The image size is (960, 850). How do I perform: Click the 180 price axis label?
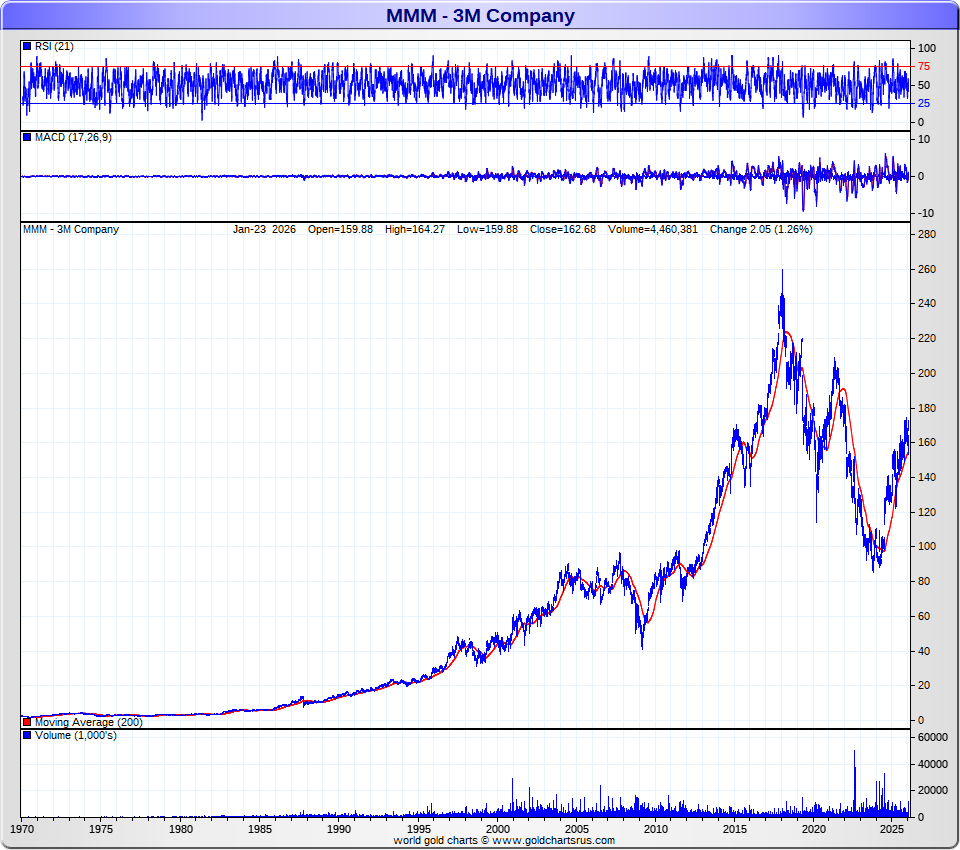click(927, 408)
